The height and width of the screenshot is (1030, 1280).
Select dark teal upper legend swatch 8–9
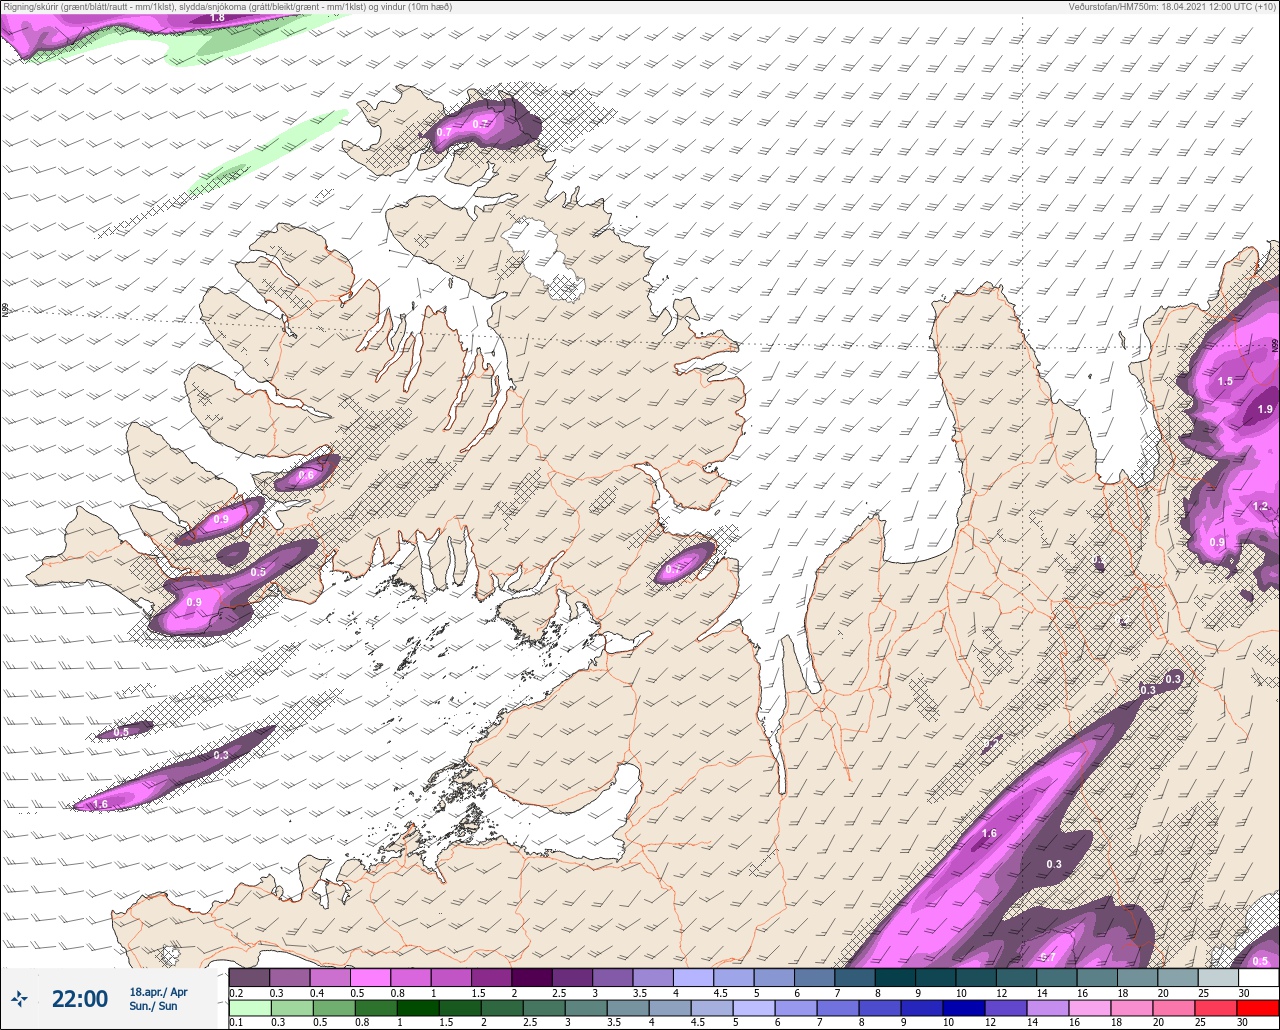(895, 977)
